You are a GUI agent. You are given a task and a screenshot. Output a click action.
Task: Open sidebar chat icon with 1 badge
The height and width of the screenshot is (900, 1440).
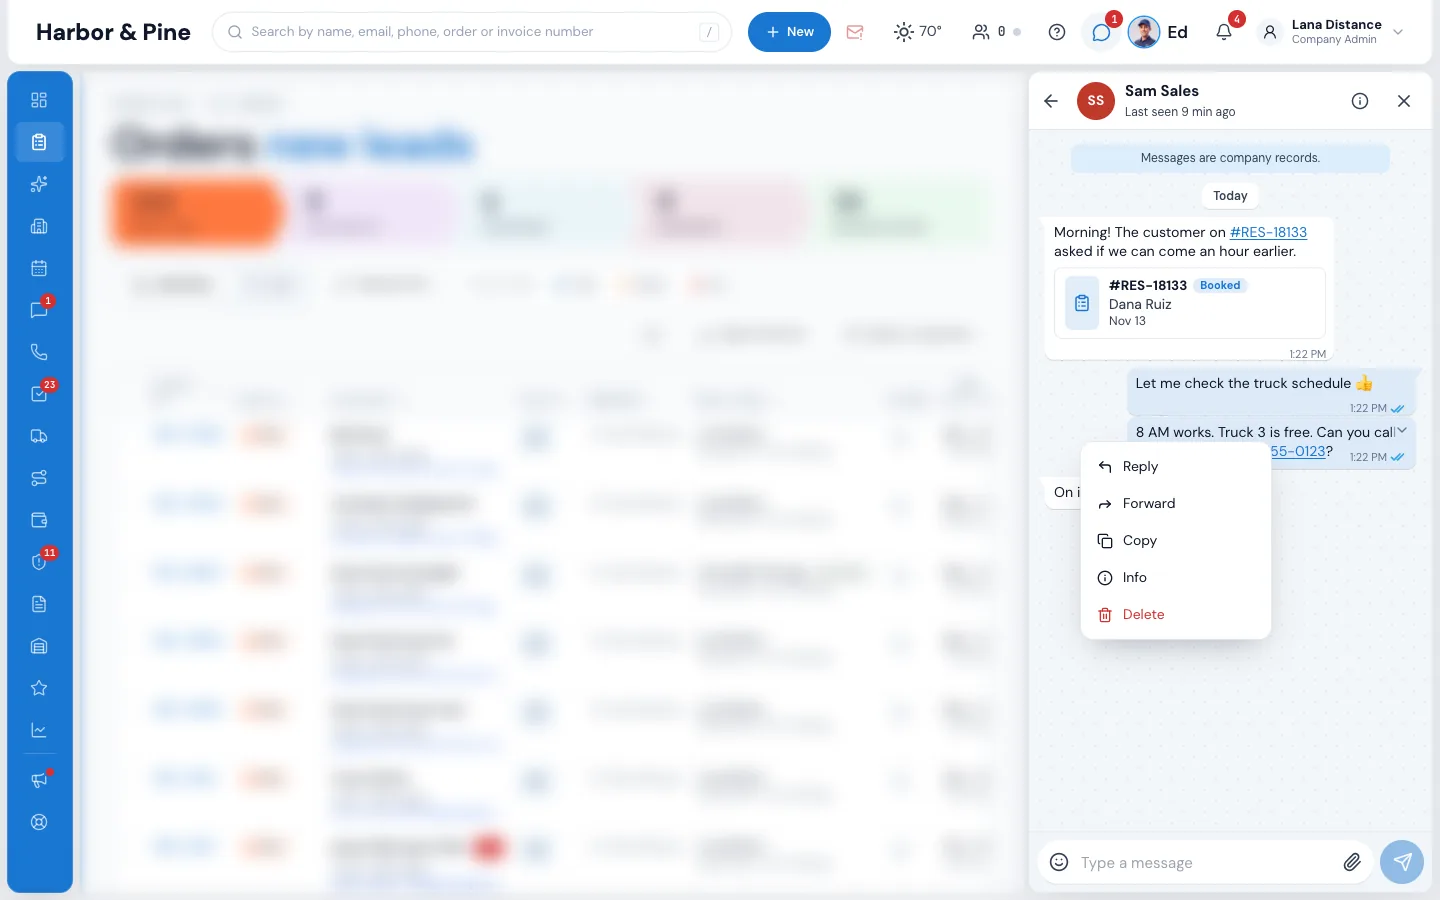point(39,310)
